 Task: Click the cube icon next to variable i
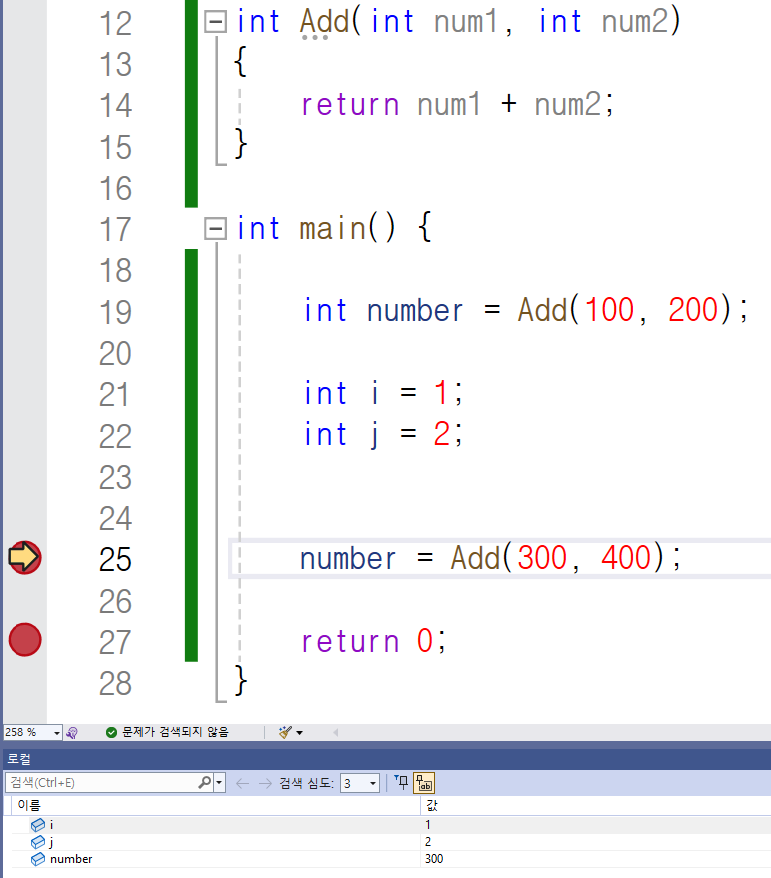coord(38,825)
